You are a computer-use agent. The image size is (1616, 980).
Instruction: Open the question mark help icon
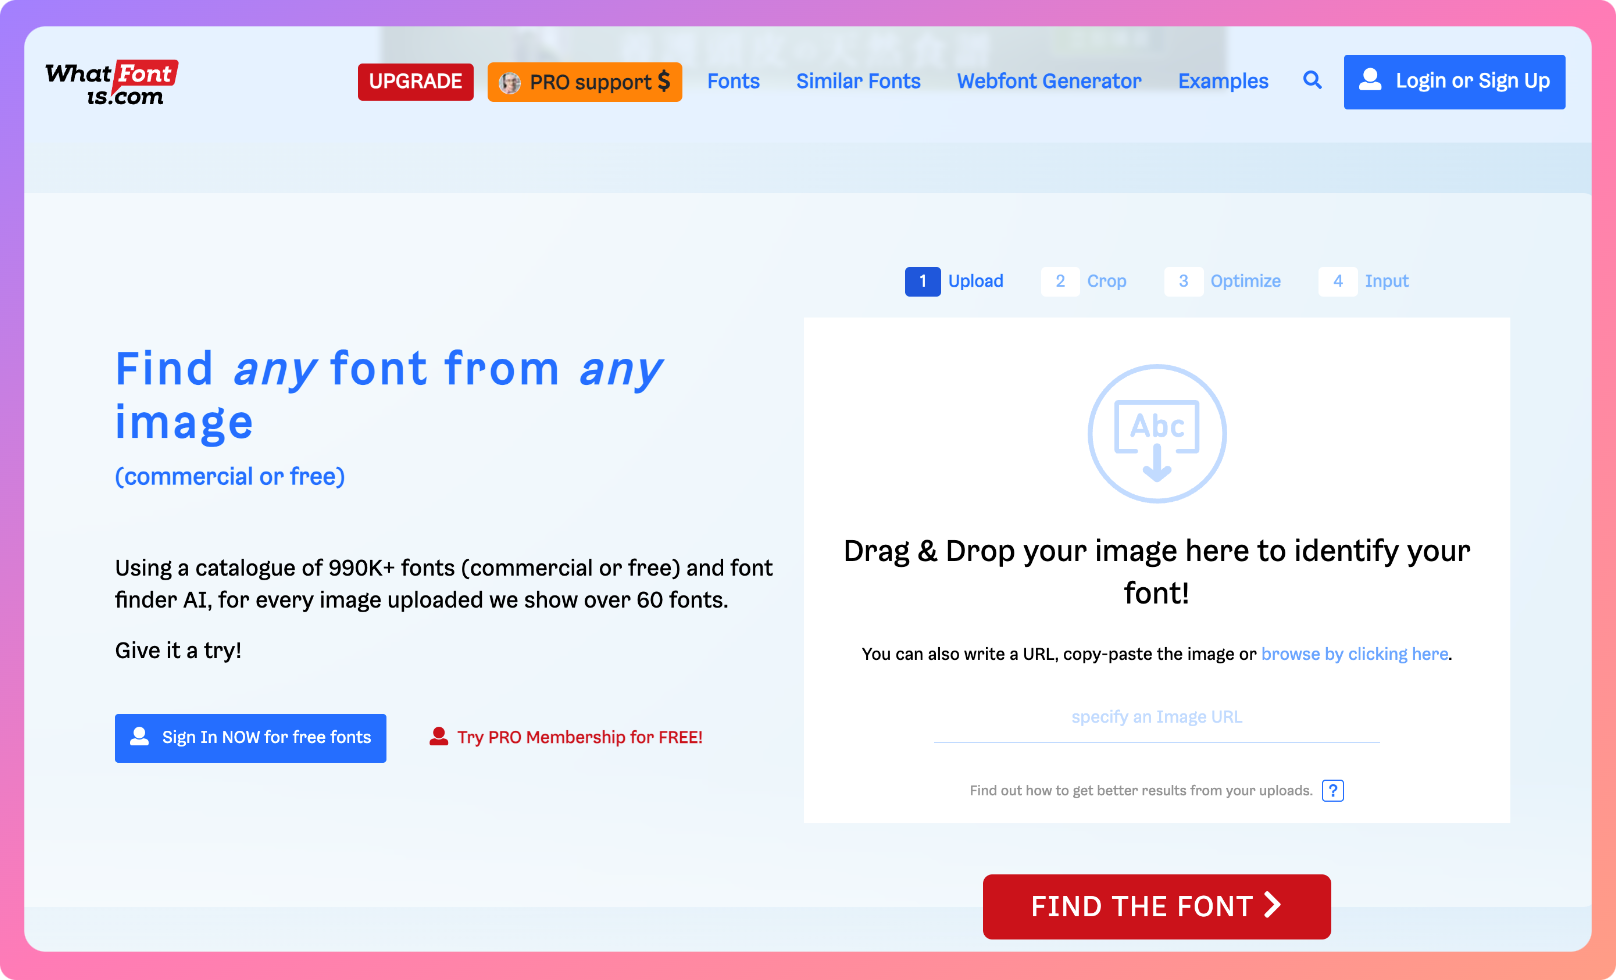click(1333, 791)
